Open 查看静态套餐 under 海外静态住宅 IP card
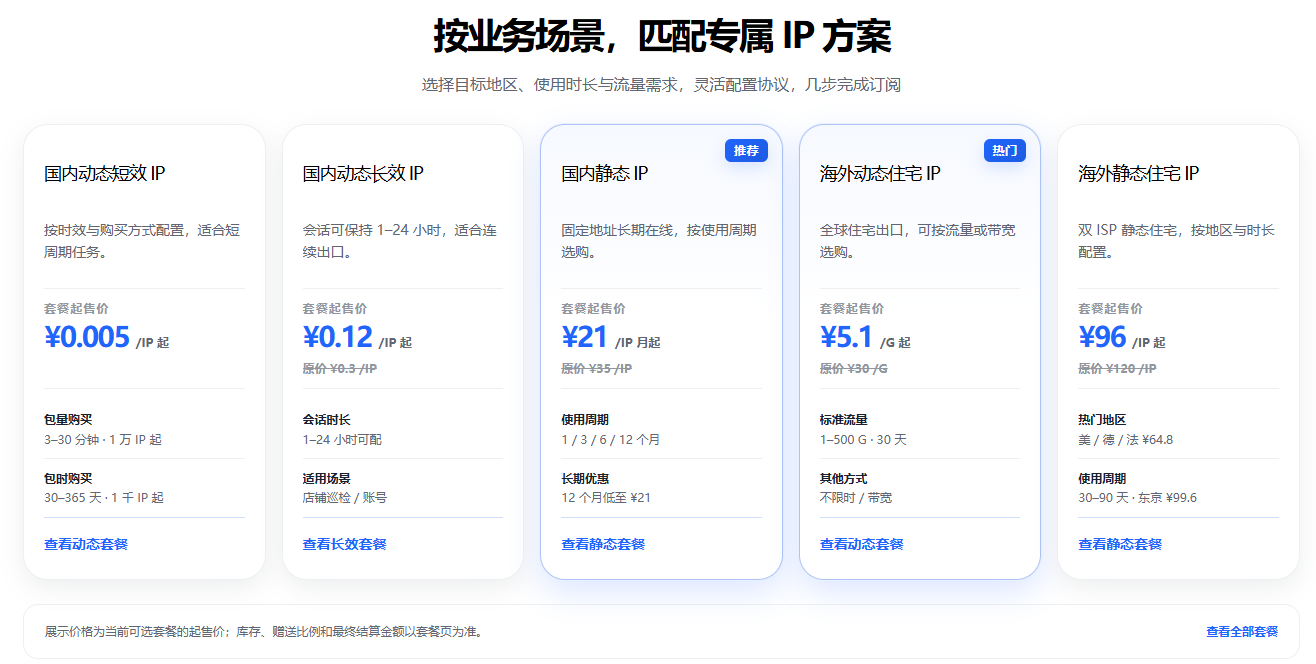Screen dimensions: 1316x664 1120,544
